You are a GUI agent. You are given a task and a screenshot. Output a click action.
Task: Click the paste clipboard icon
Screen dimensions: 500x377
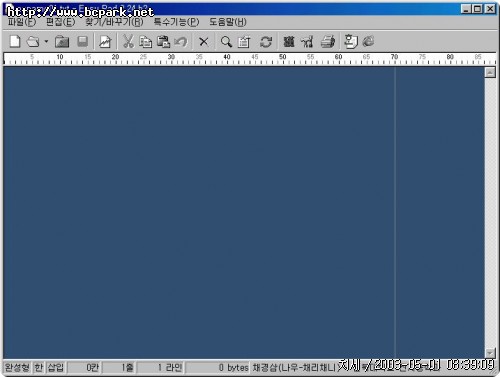coord(163,42)
